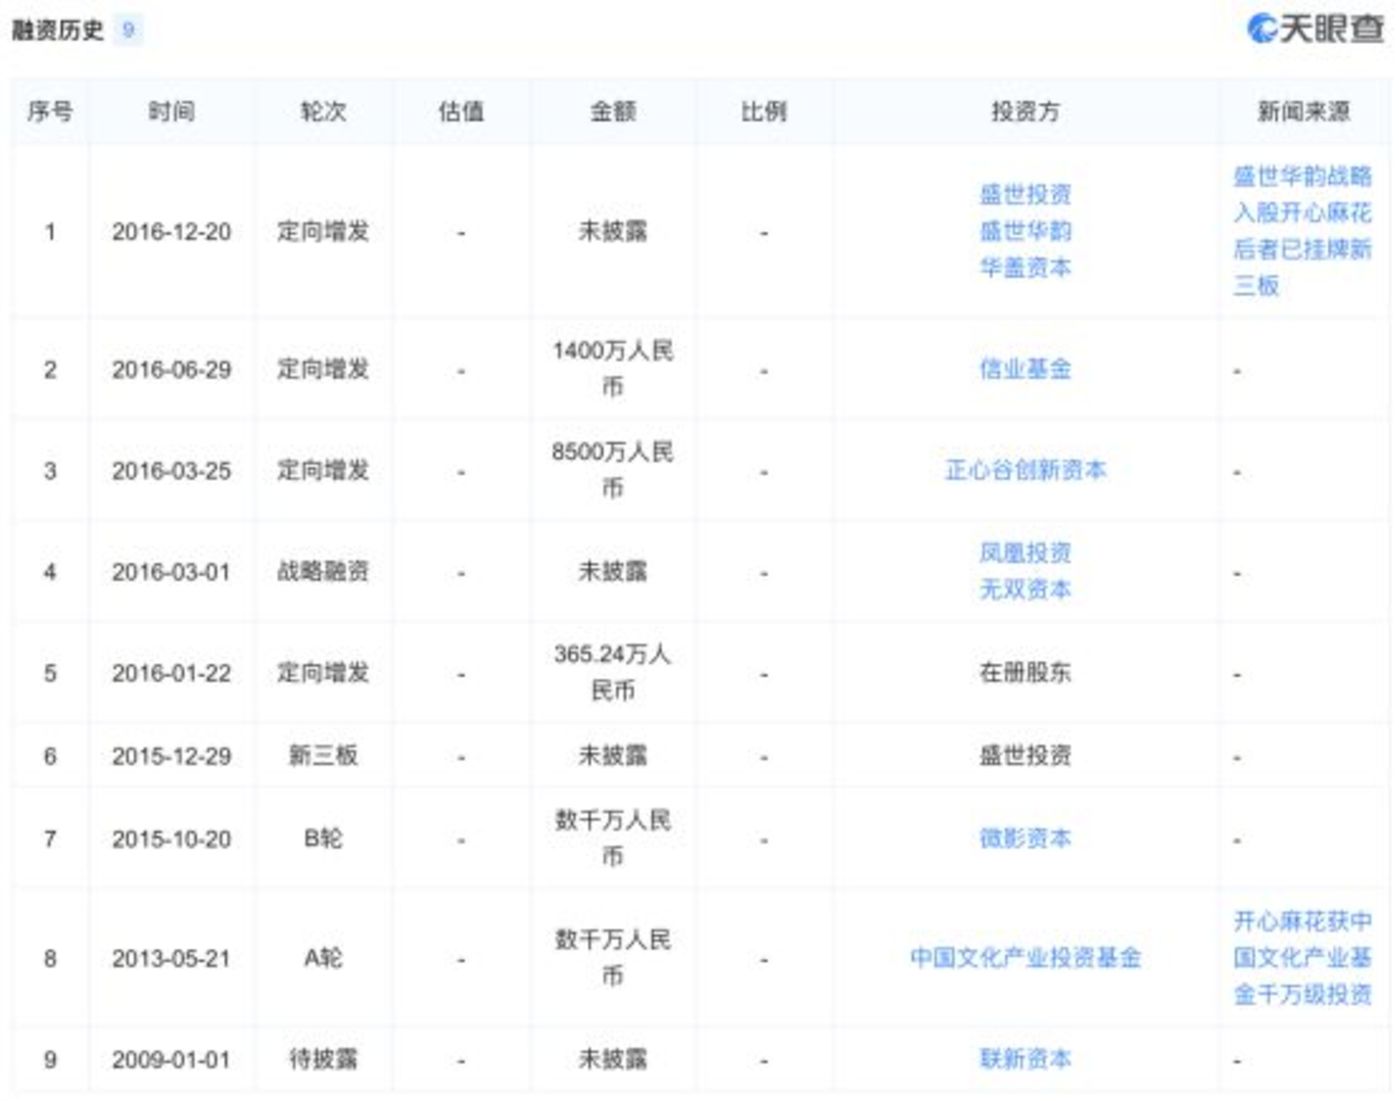The width and height of the screenshot is (1399, 1101).
Task: Click the B轮 round cell
Action: 323,839
